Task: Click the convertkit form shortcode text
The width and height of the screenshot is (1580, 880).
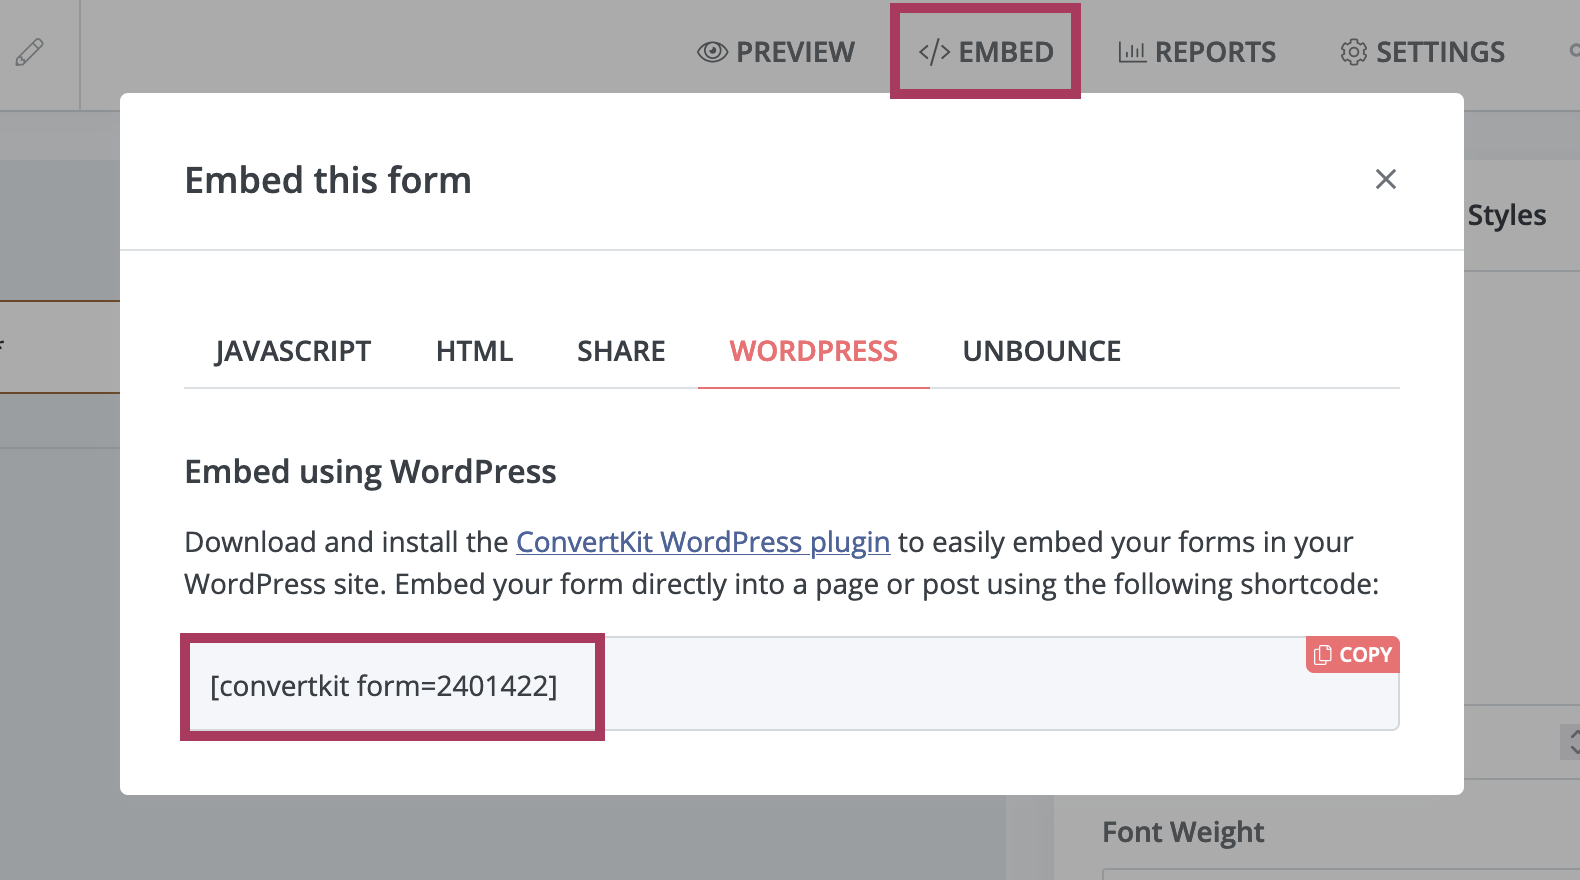Action: pos(384,686)
